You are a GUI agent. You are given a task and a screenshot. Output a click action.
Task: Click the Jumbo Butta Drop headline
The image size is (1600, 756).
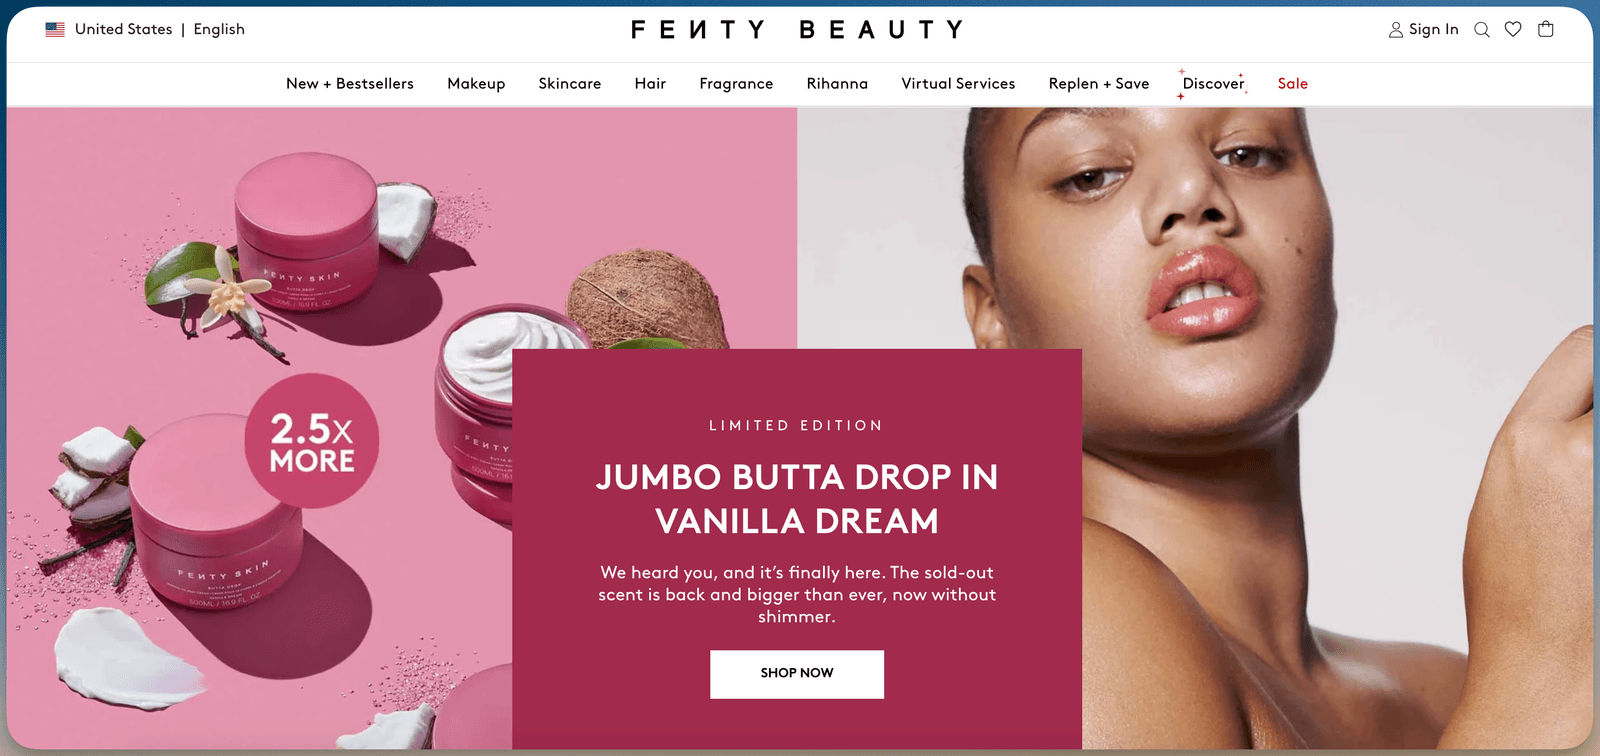pyautogui.click(x=797, y=499)
